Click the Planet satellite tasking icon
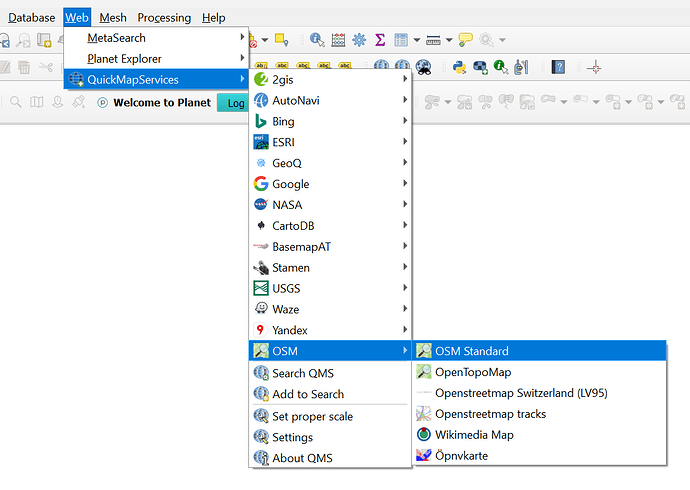Viewport: 690px width, 490px height. click(79, 102)
